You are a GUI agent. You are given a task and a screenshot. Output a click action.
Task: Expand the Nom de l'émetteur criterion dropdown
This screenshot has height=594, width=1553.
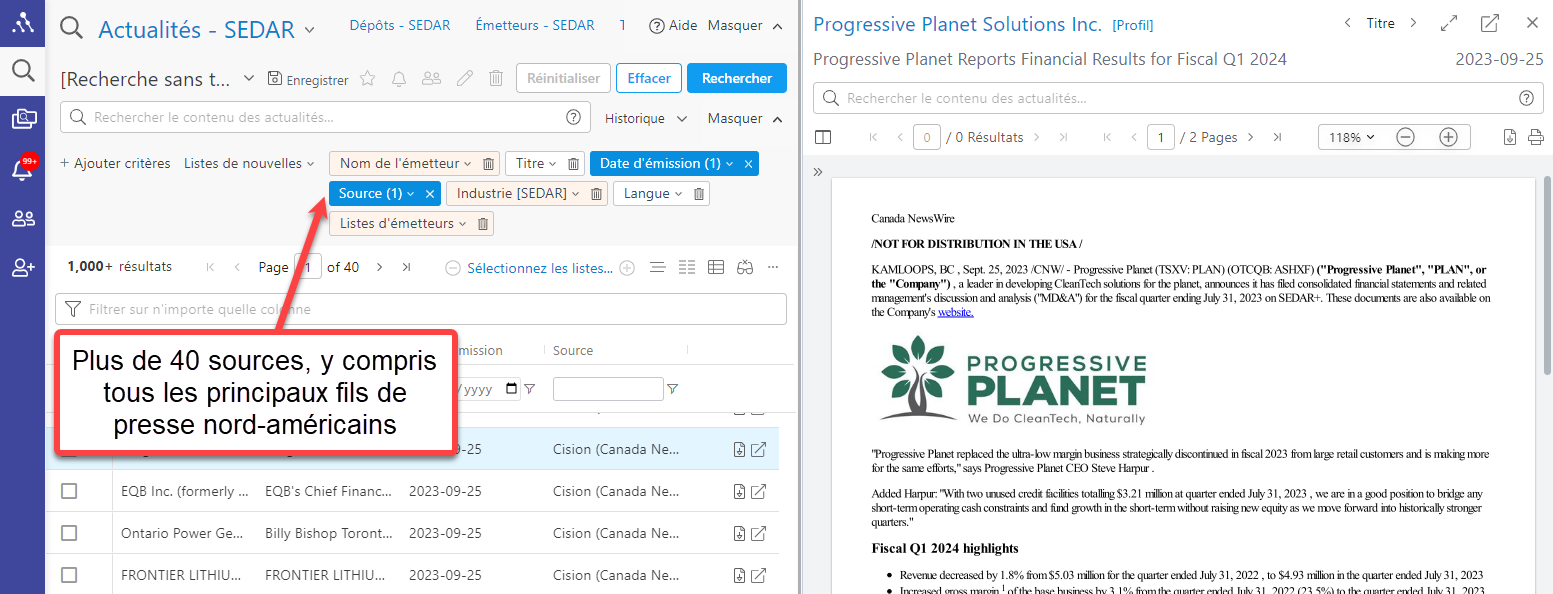[467, 164]
